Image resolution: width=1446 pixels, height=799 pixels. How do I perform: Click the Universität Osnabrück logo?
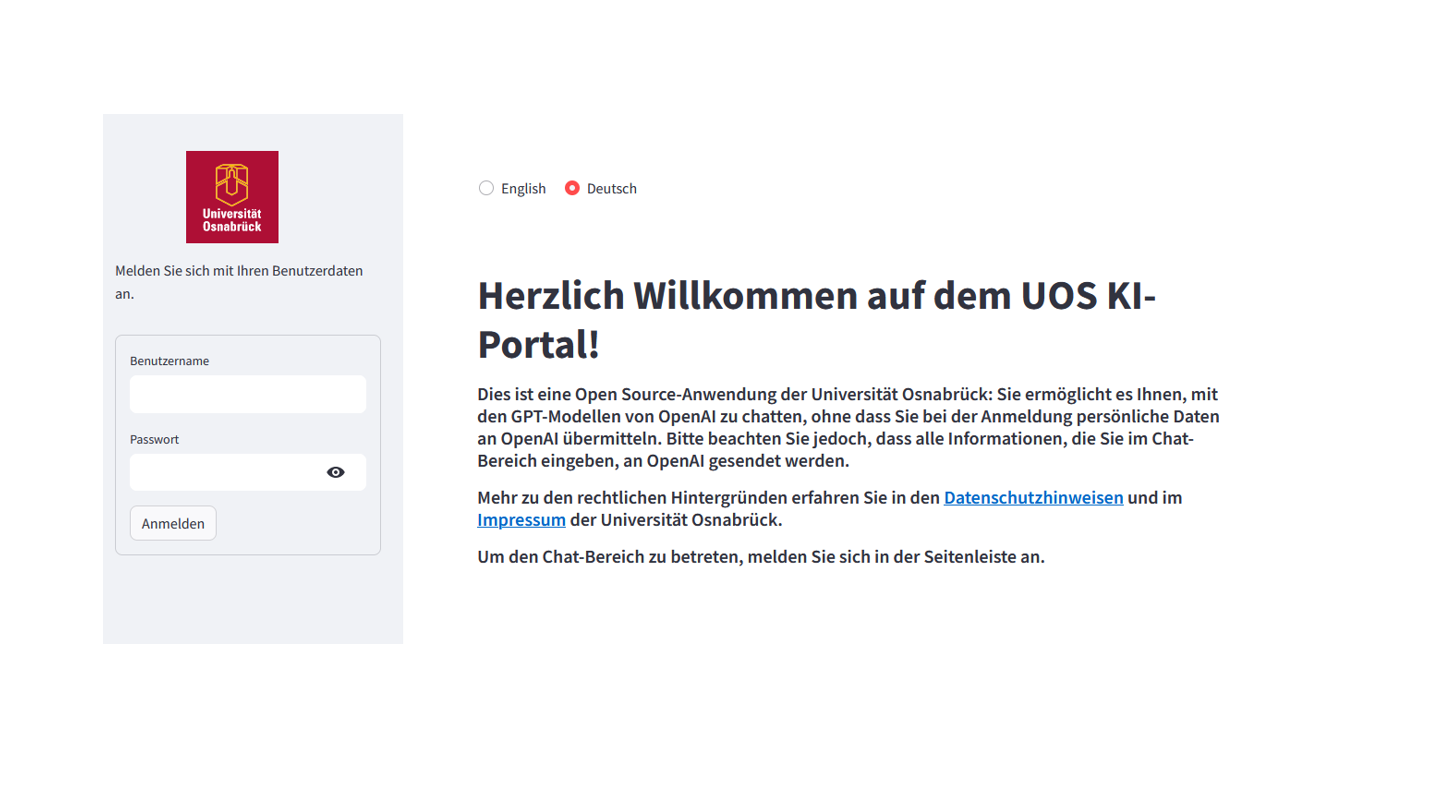(x=232, y=197)
